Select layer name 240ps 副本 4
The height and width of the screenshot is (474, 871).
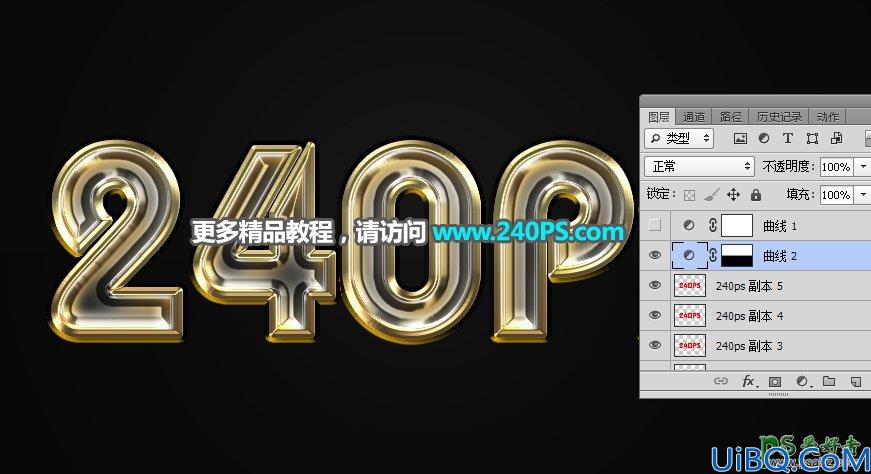tap(749, 316)
